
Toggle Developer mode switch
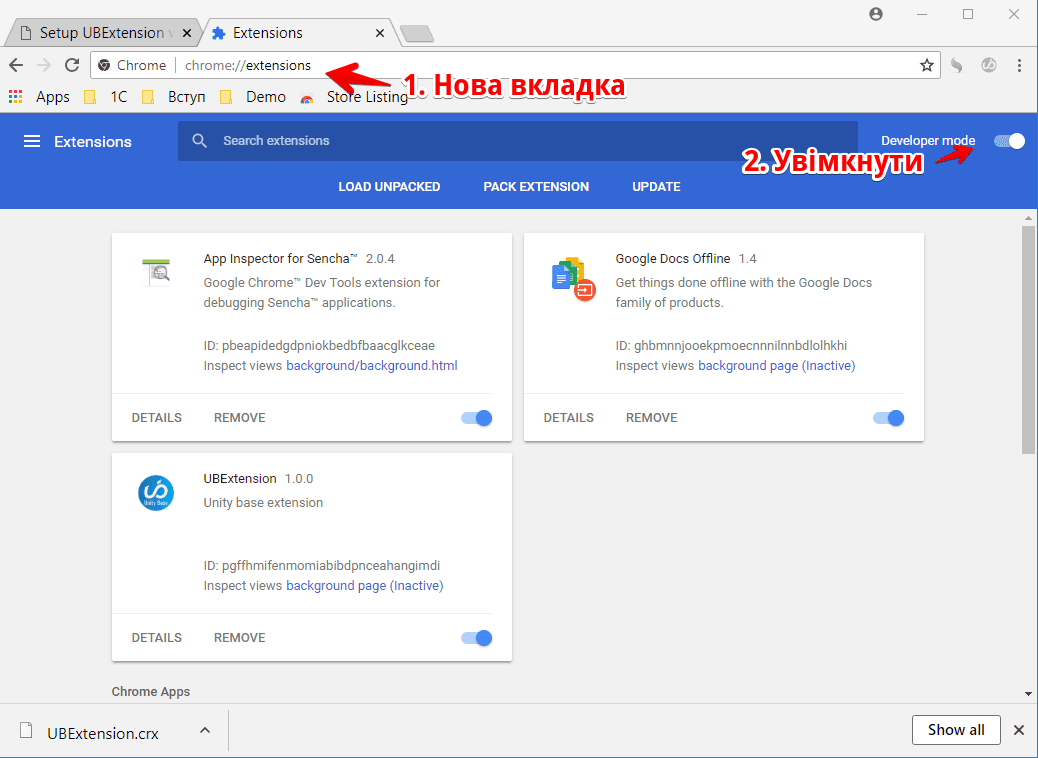coord(1009,140)
